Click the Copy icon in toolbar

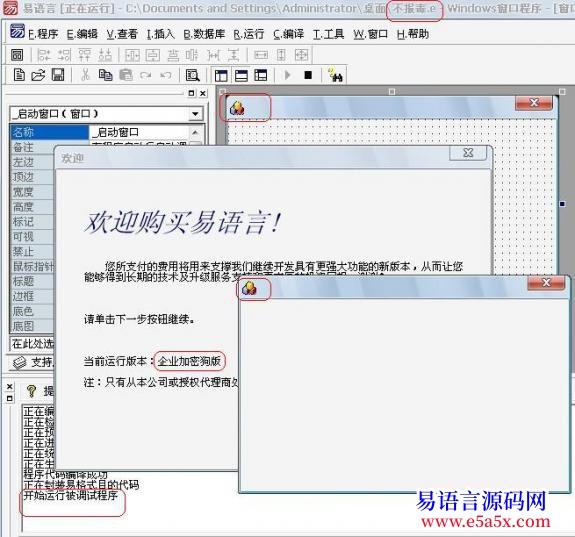tap(106, 75)
